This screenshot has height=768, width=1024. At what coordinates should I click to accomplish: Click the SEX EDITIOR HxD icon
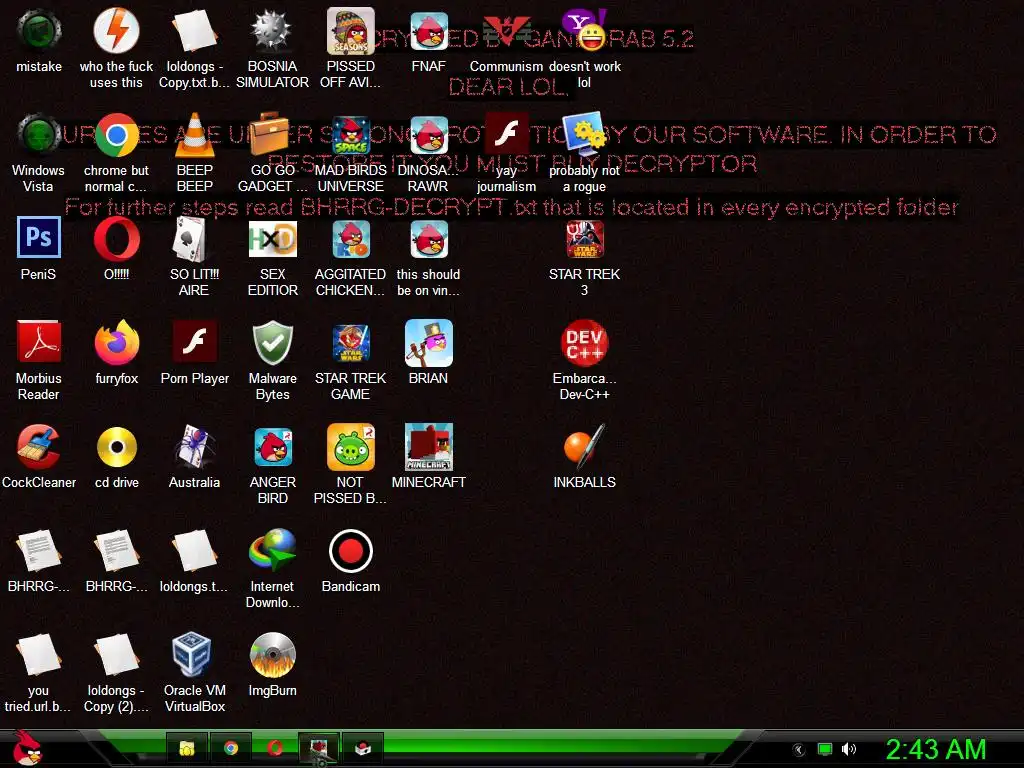click(x=272, y=239)
